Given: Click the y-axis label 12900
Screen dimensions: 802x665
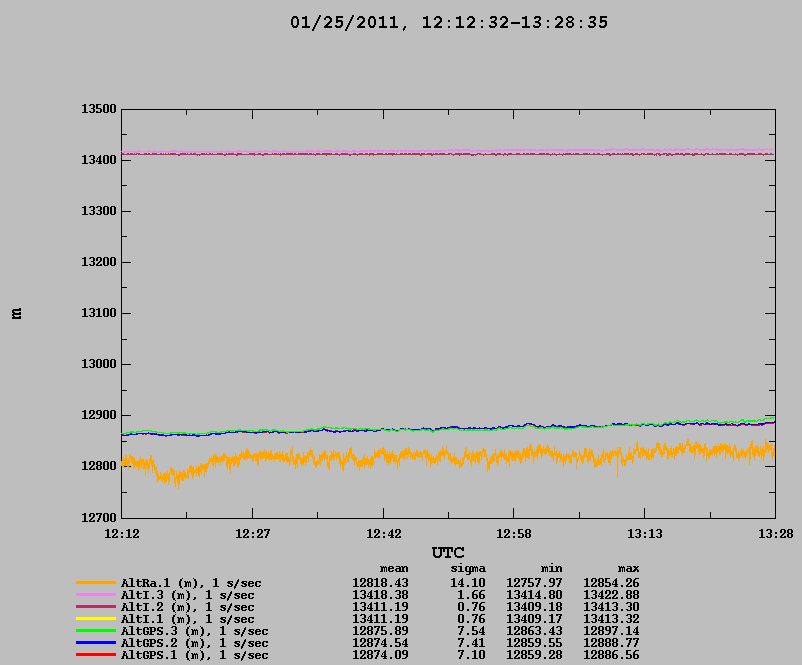Looking at the screenshot, I should click(x=99, y=415).
